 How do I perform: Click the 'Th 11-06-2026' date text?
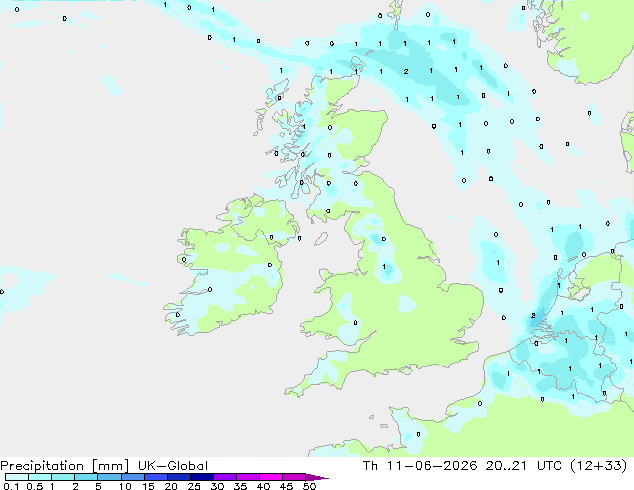[420, 466]
